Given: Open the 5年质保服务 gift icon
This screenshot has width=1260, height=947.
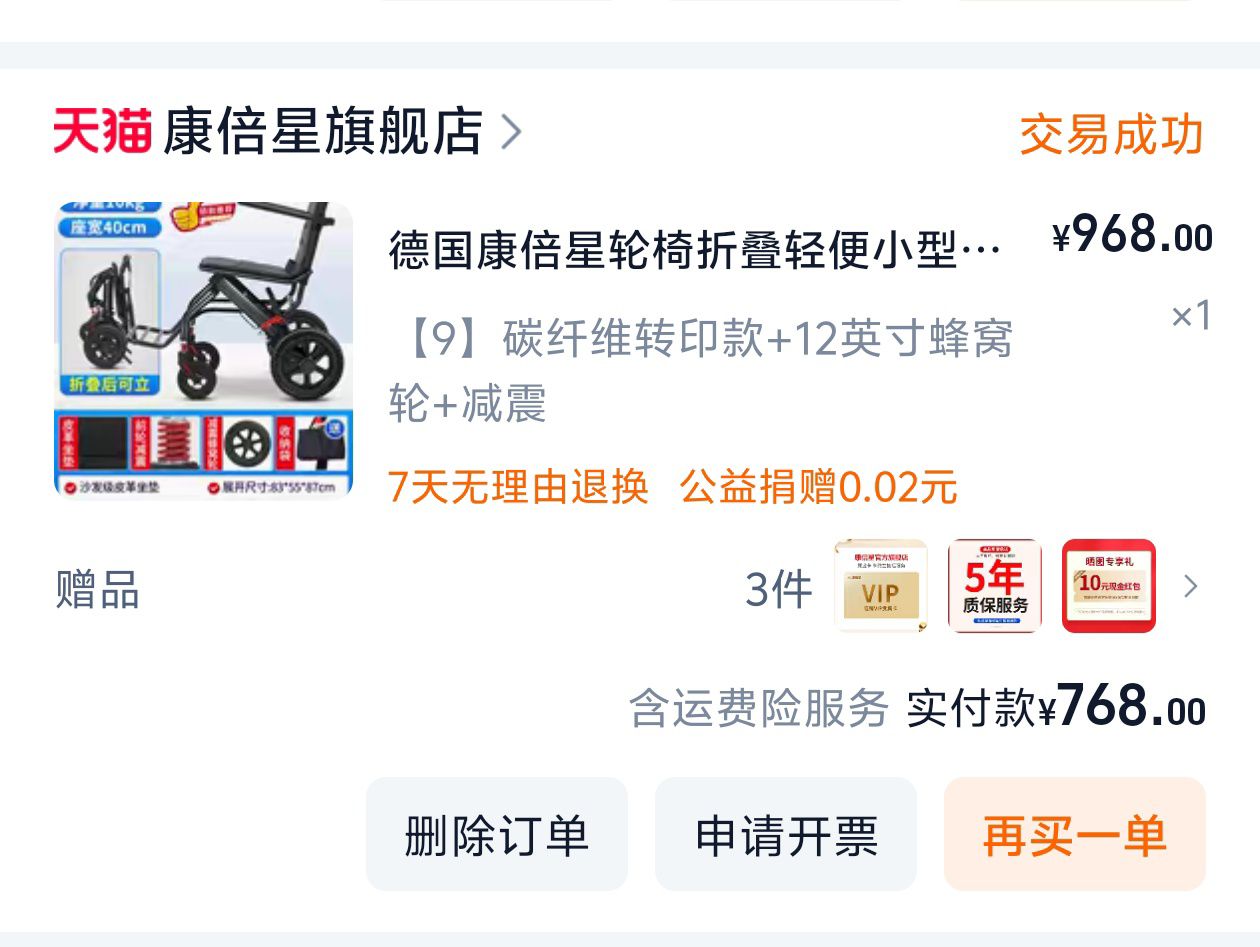Looking at the screenshot, I should [995, 586].
